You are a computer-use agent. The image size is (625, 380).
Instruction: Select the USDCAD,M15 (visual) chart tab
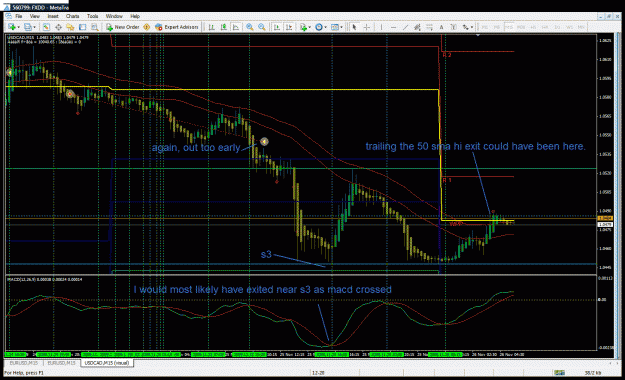[x=107, y=363]
